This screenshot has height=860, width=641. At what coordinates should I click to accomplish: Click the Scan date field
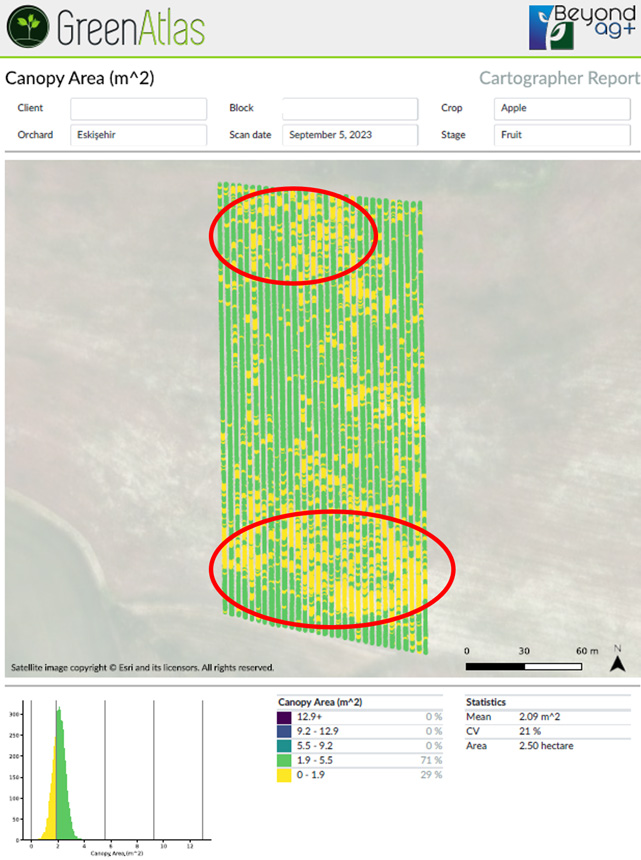[349, 134]
